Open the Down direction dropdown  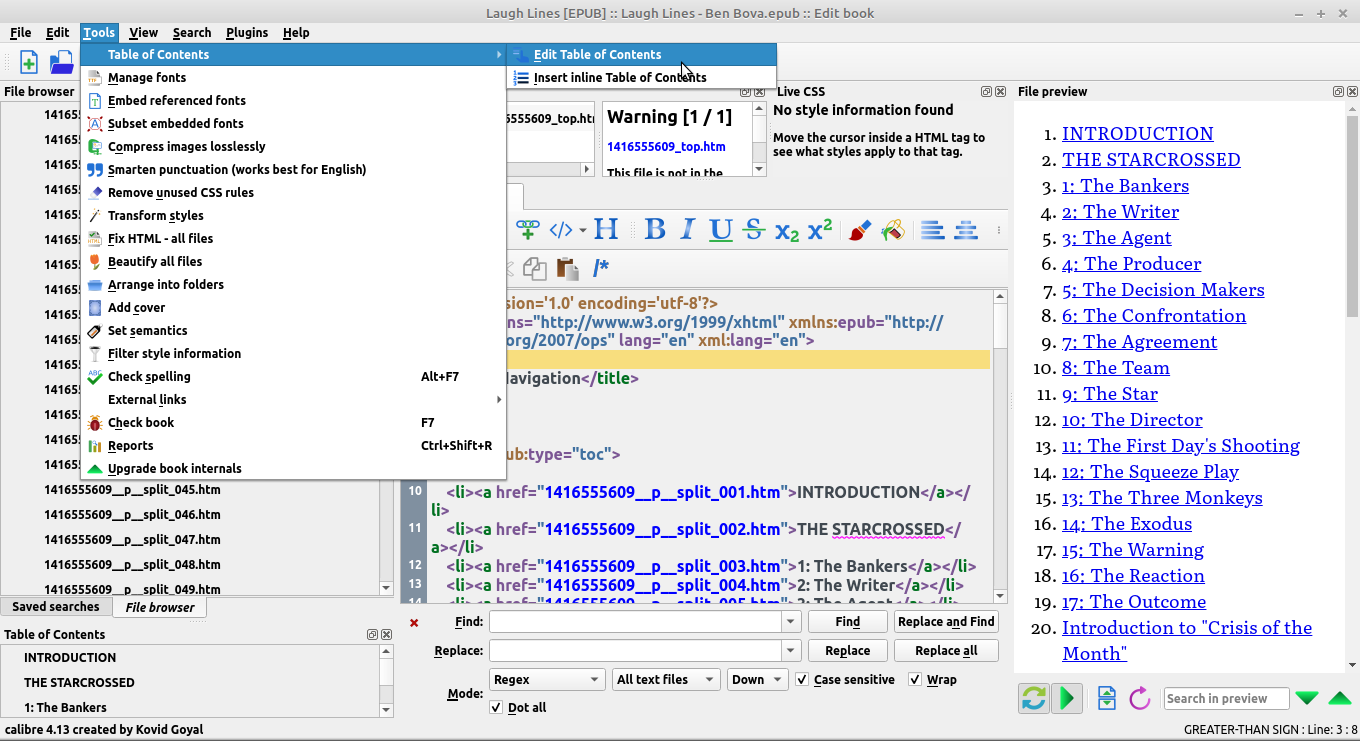(x=757, y=680)
